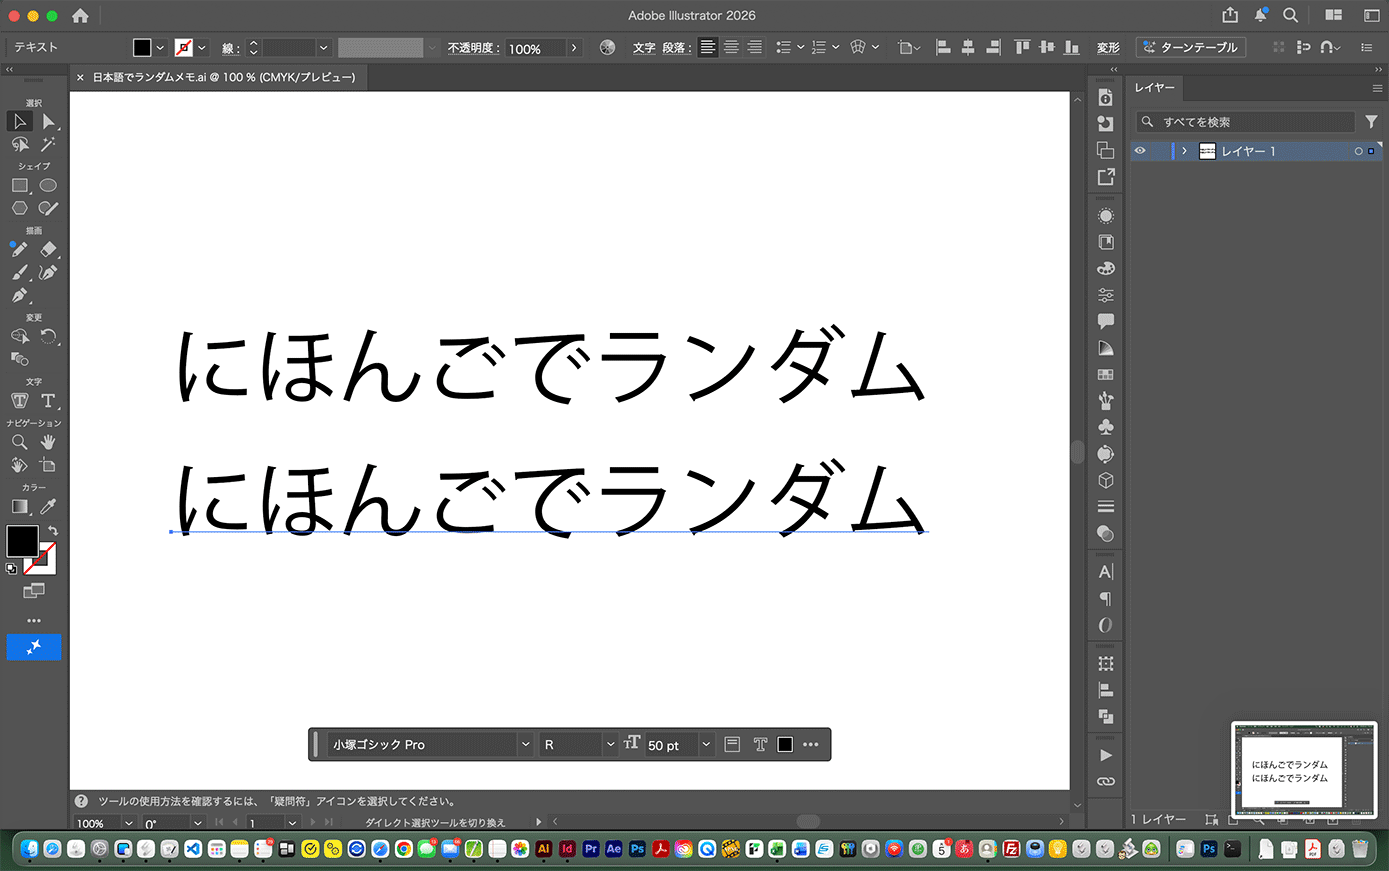The width and height of the screenshot is (1389, 871).
Task: Set paragraph alignment to left
Action: click(708, 47)
